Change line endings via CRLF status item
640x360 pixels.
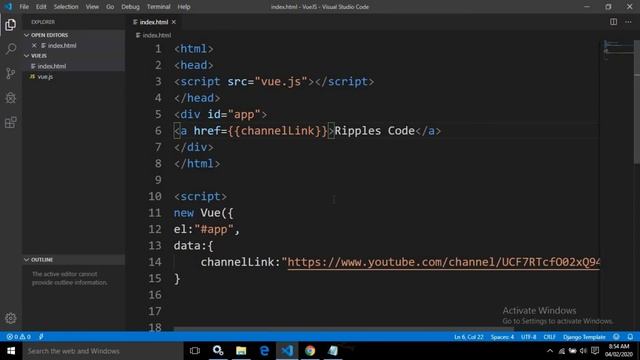(x=549, y=337)
